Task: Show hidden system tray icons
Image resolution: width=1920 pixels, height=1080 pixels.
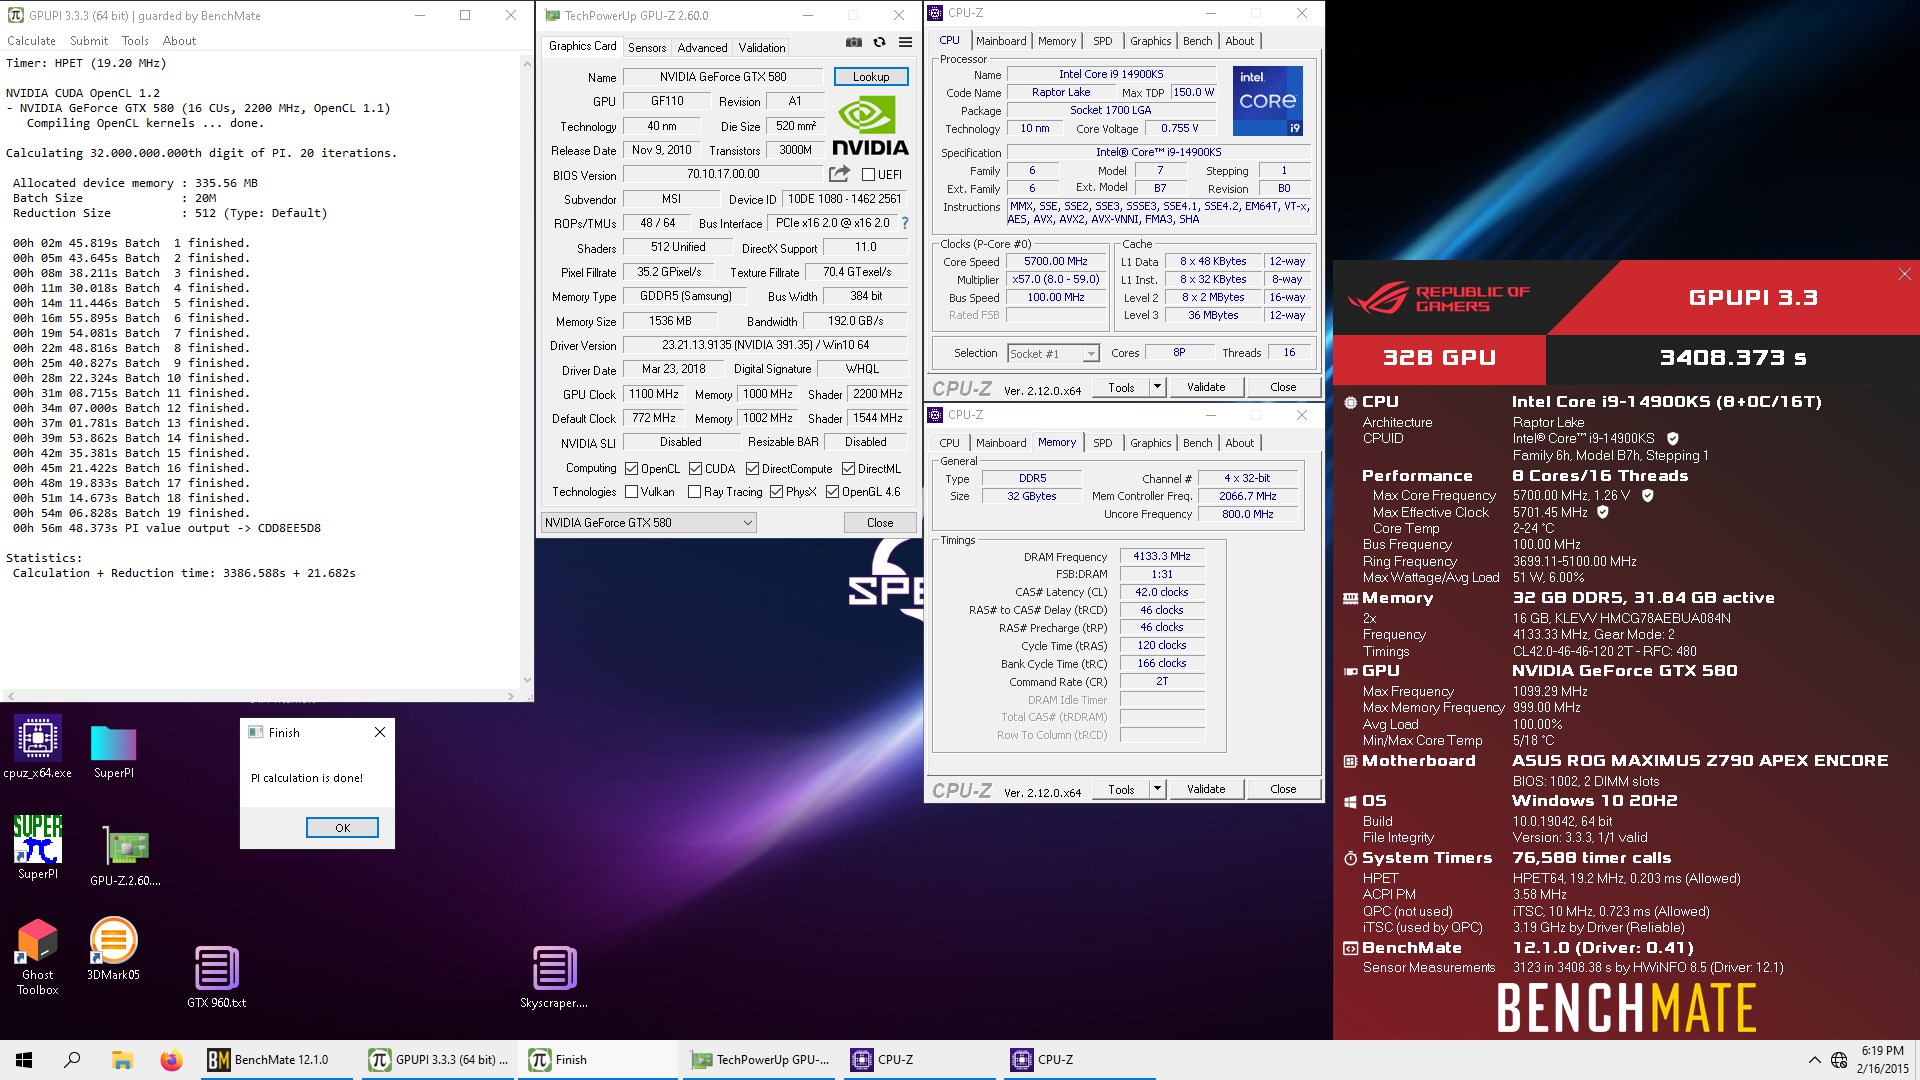Action: pyautogui.click(x=1814, y=1060)
